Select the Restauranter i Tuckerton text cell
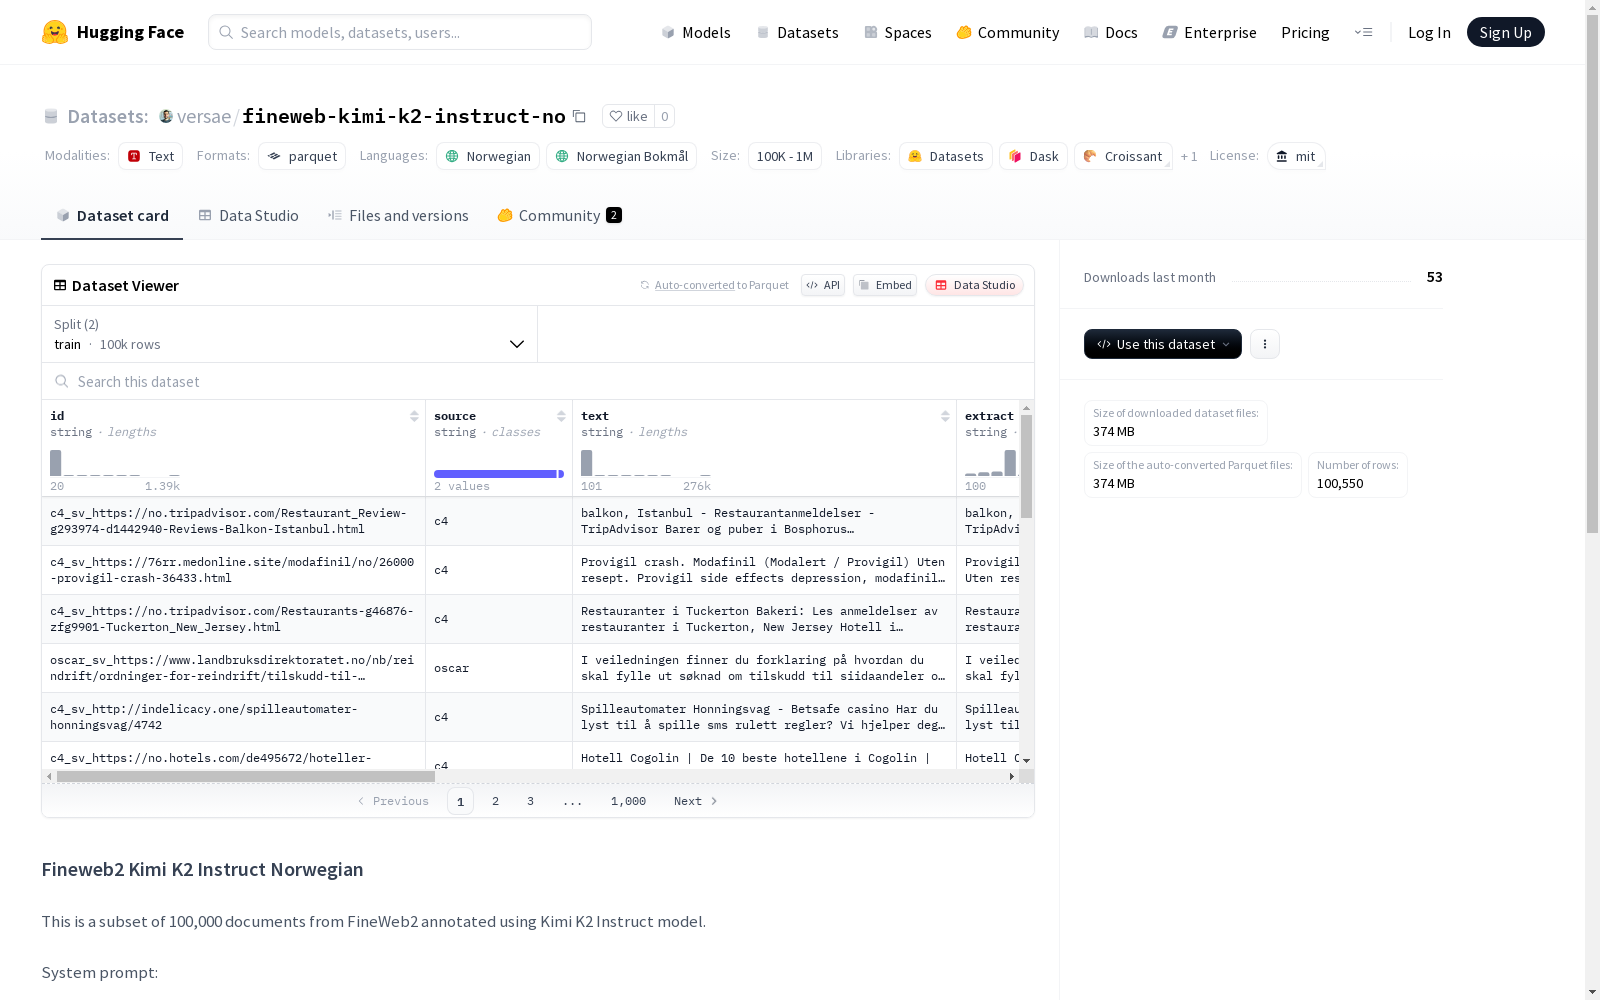This screenshot has width=1600, height=1000. 764,619
